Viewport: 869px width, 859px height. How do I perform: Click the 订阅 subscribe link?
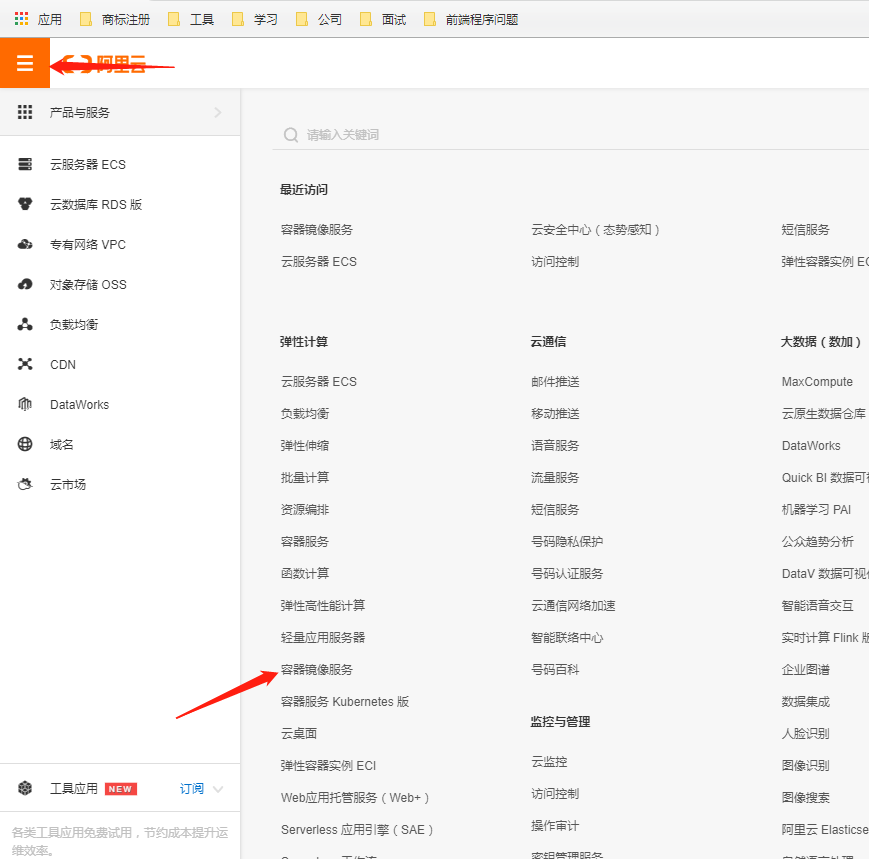[x=192, y=789]
